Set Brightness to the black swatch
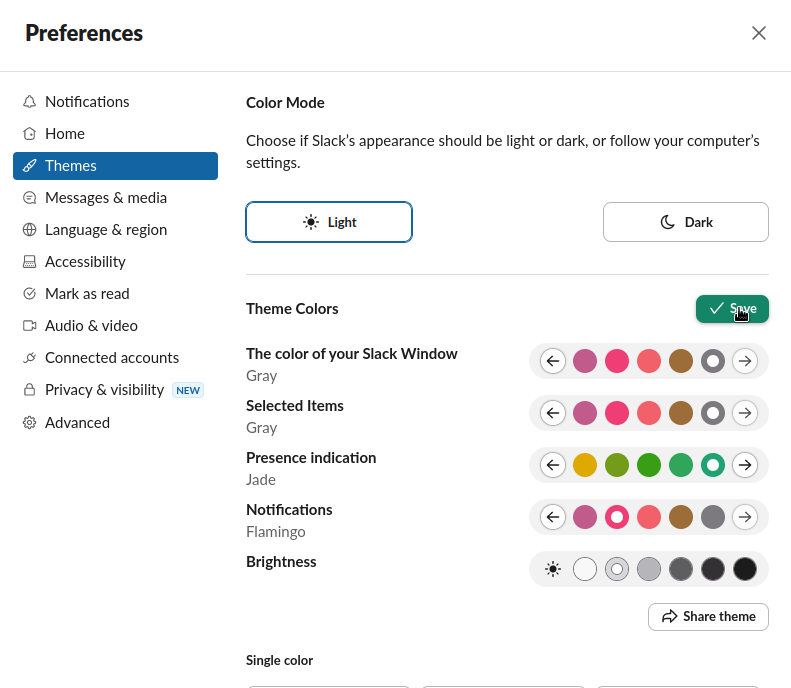 click(745, 569)
